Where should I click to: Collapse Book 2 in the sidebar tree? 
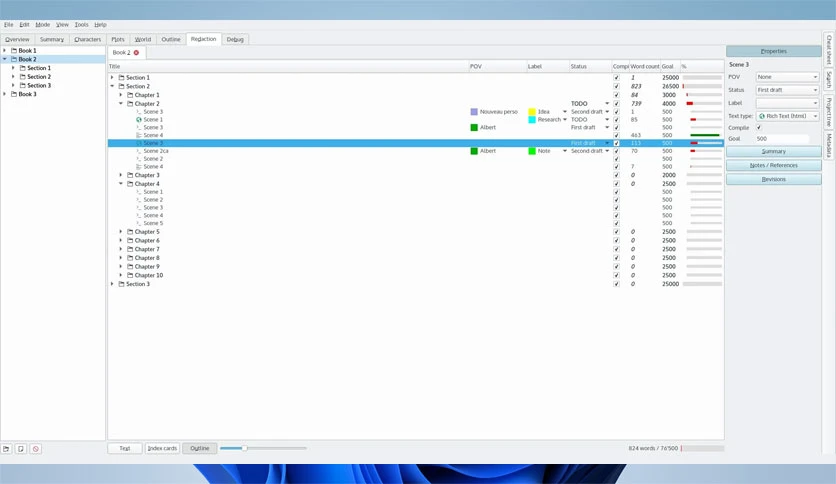point(5,59)
